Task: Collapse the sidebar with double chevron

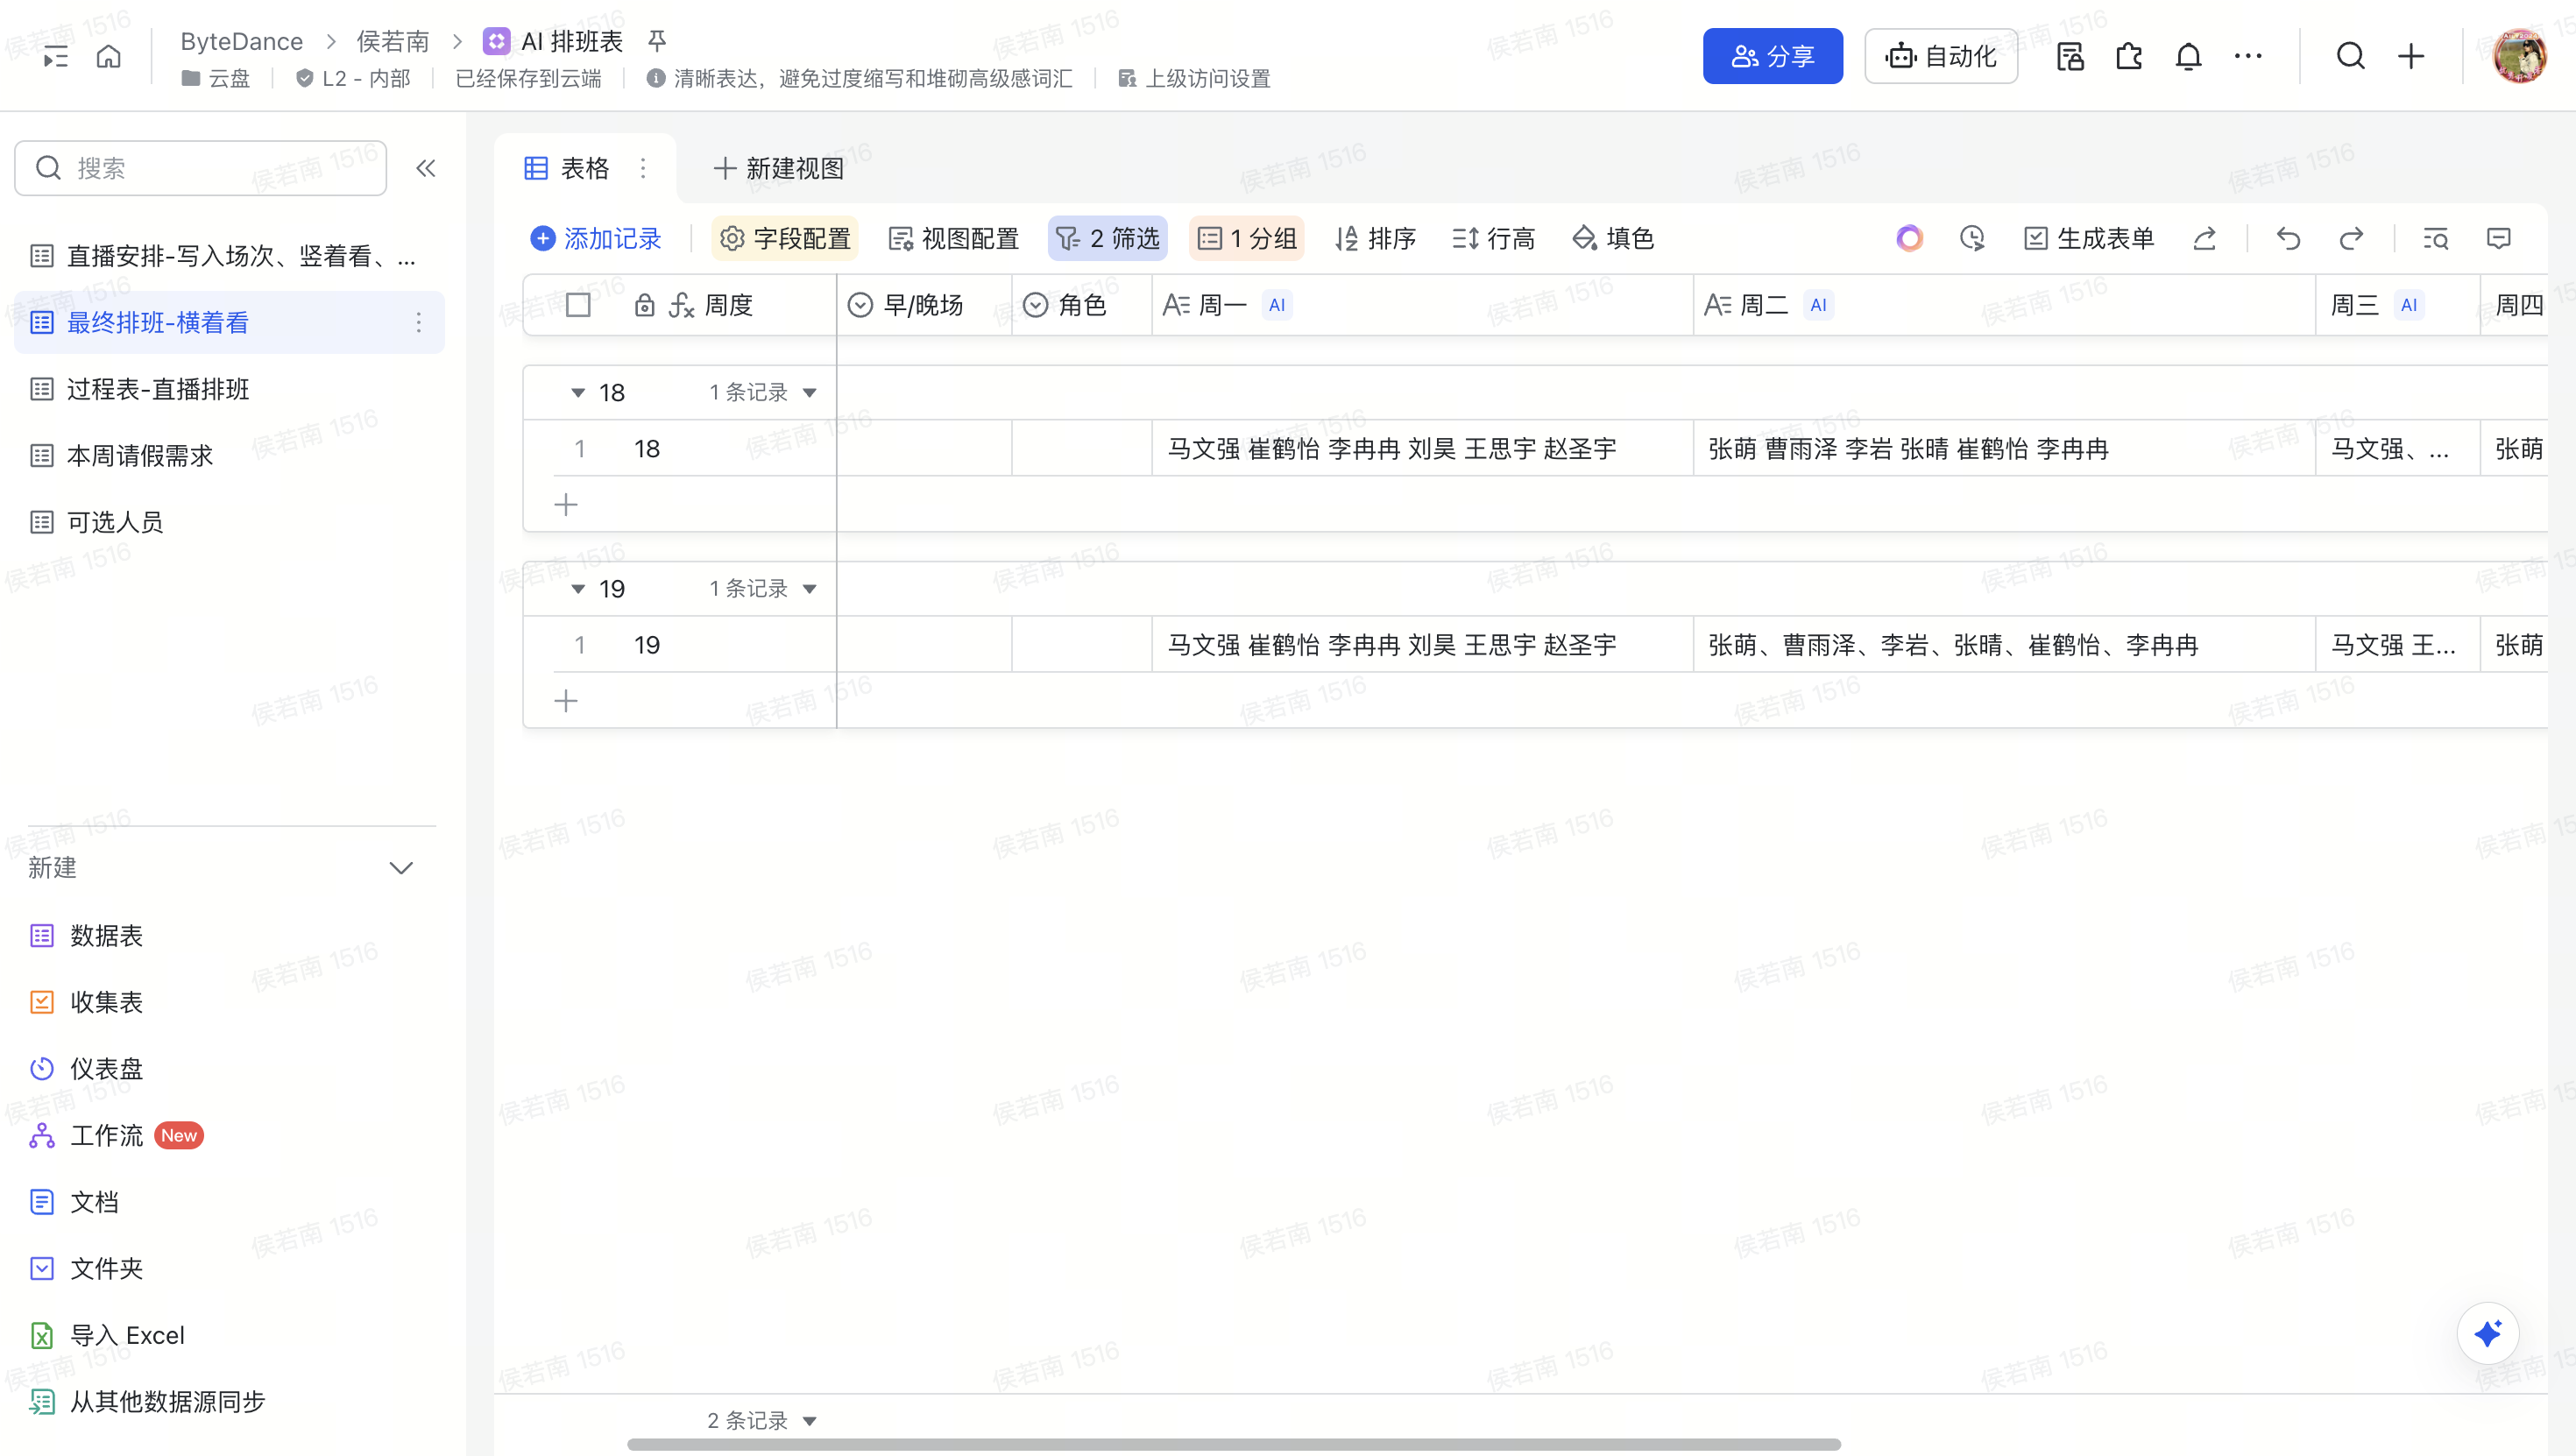Action: [426, 168]
